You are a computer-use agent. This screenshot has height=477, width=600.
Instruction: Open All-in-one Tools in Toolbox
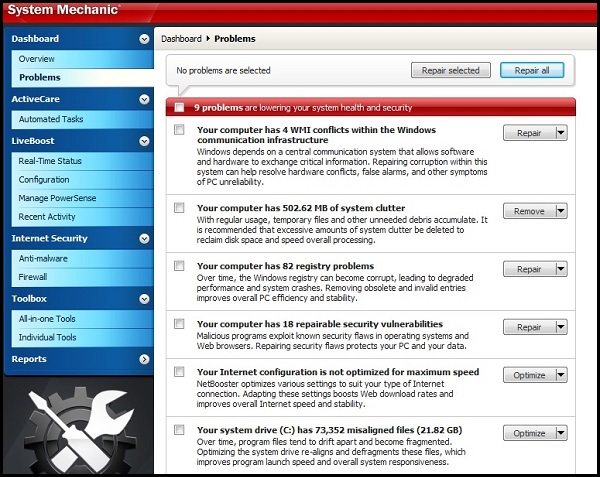point(82,319)
